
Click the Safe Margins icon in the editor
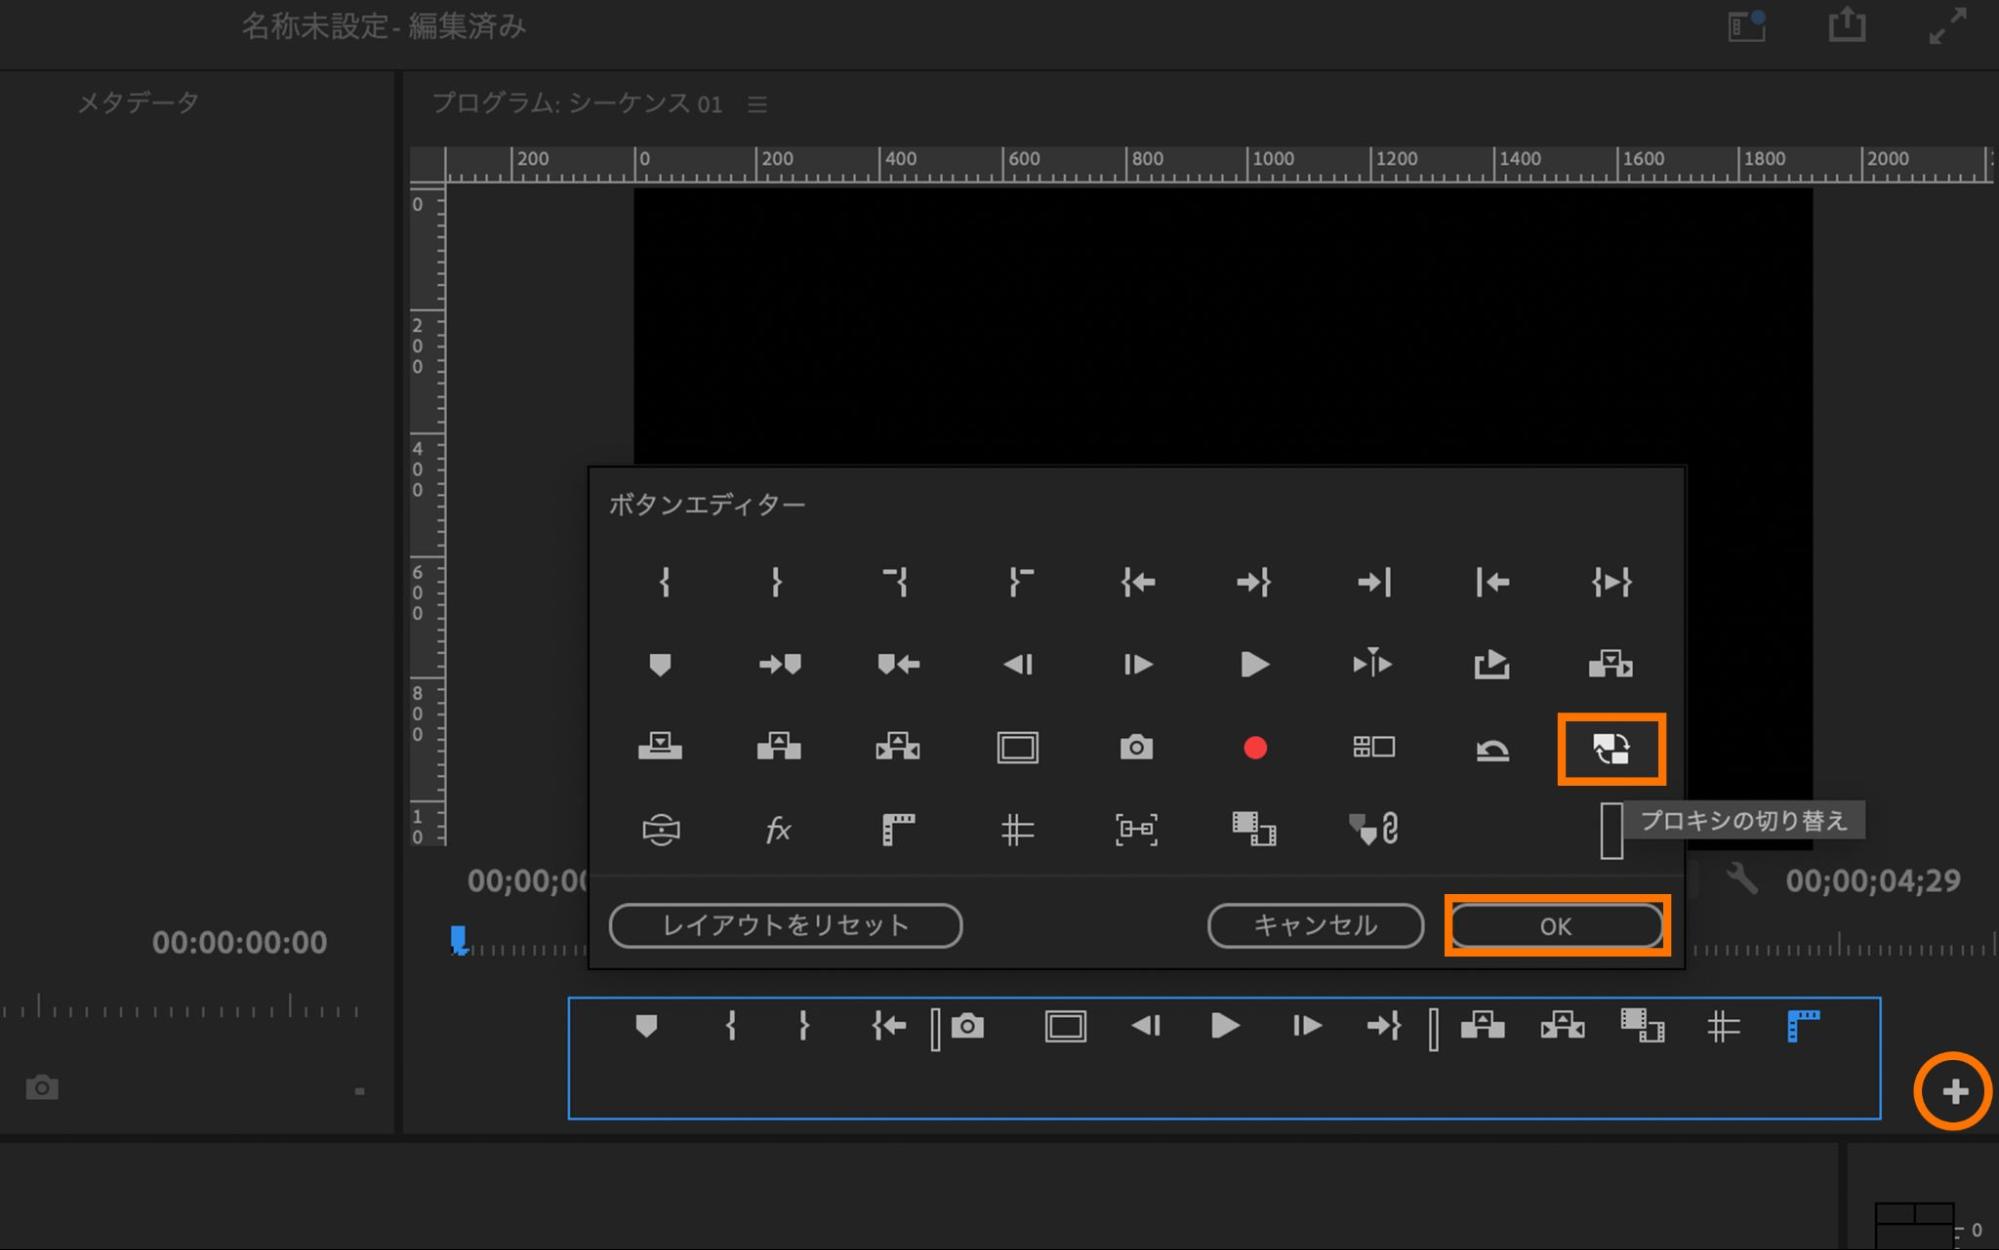1017,748
